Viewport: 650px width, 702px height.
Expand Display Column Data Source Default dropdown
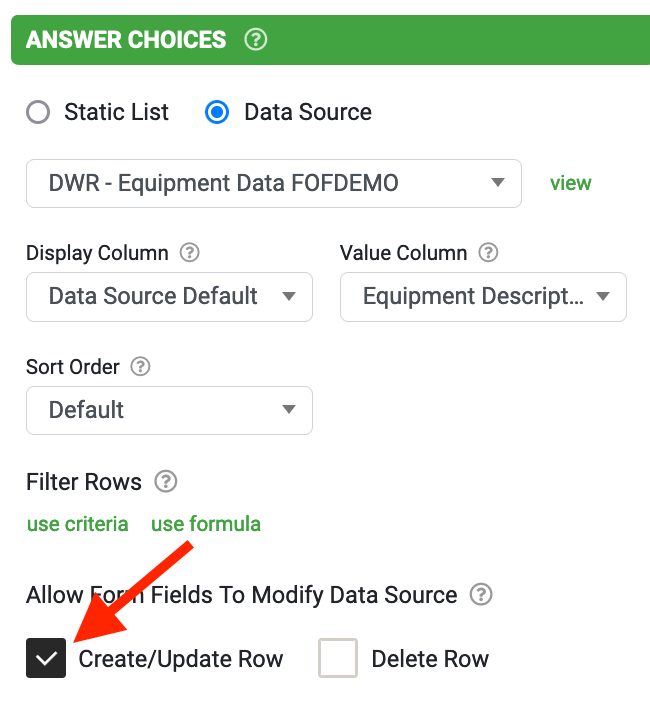169,297
